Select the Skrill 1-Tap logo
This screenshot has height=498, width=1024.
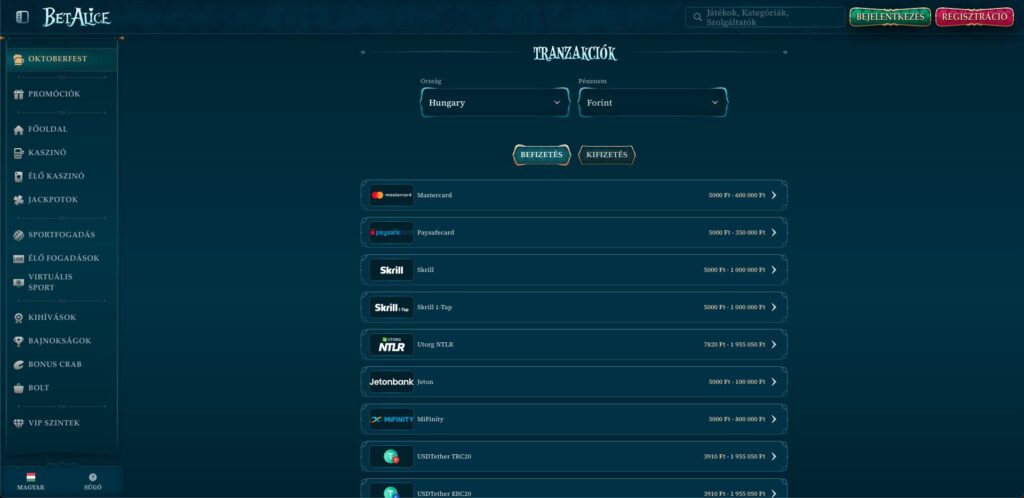click(391, 307)
